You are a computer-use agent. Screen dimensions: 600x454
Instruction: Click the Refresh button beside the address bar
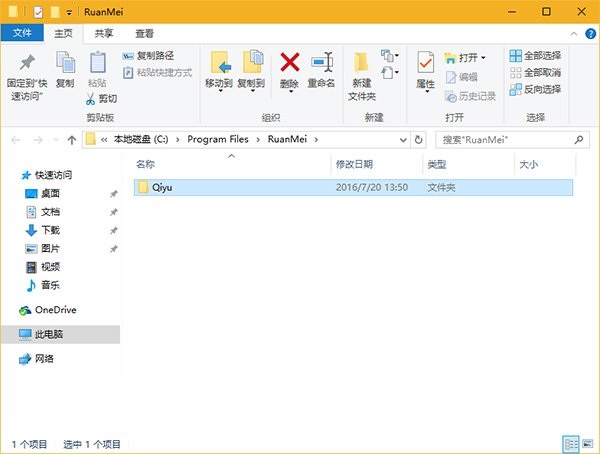[419, 140]
